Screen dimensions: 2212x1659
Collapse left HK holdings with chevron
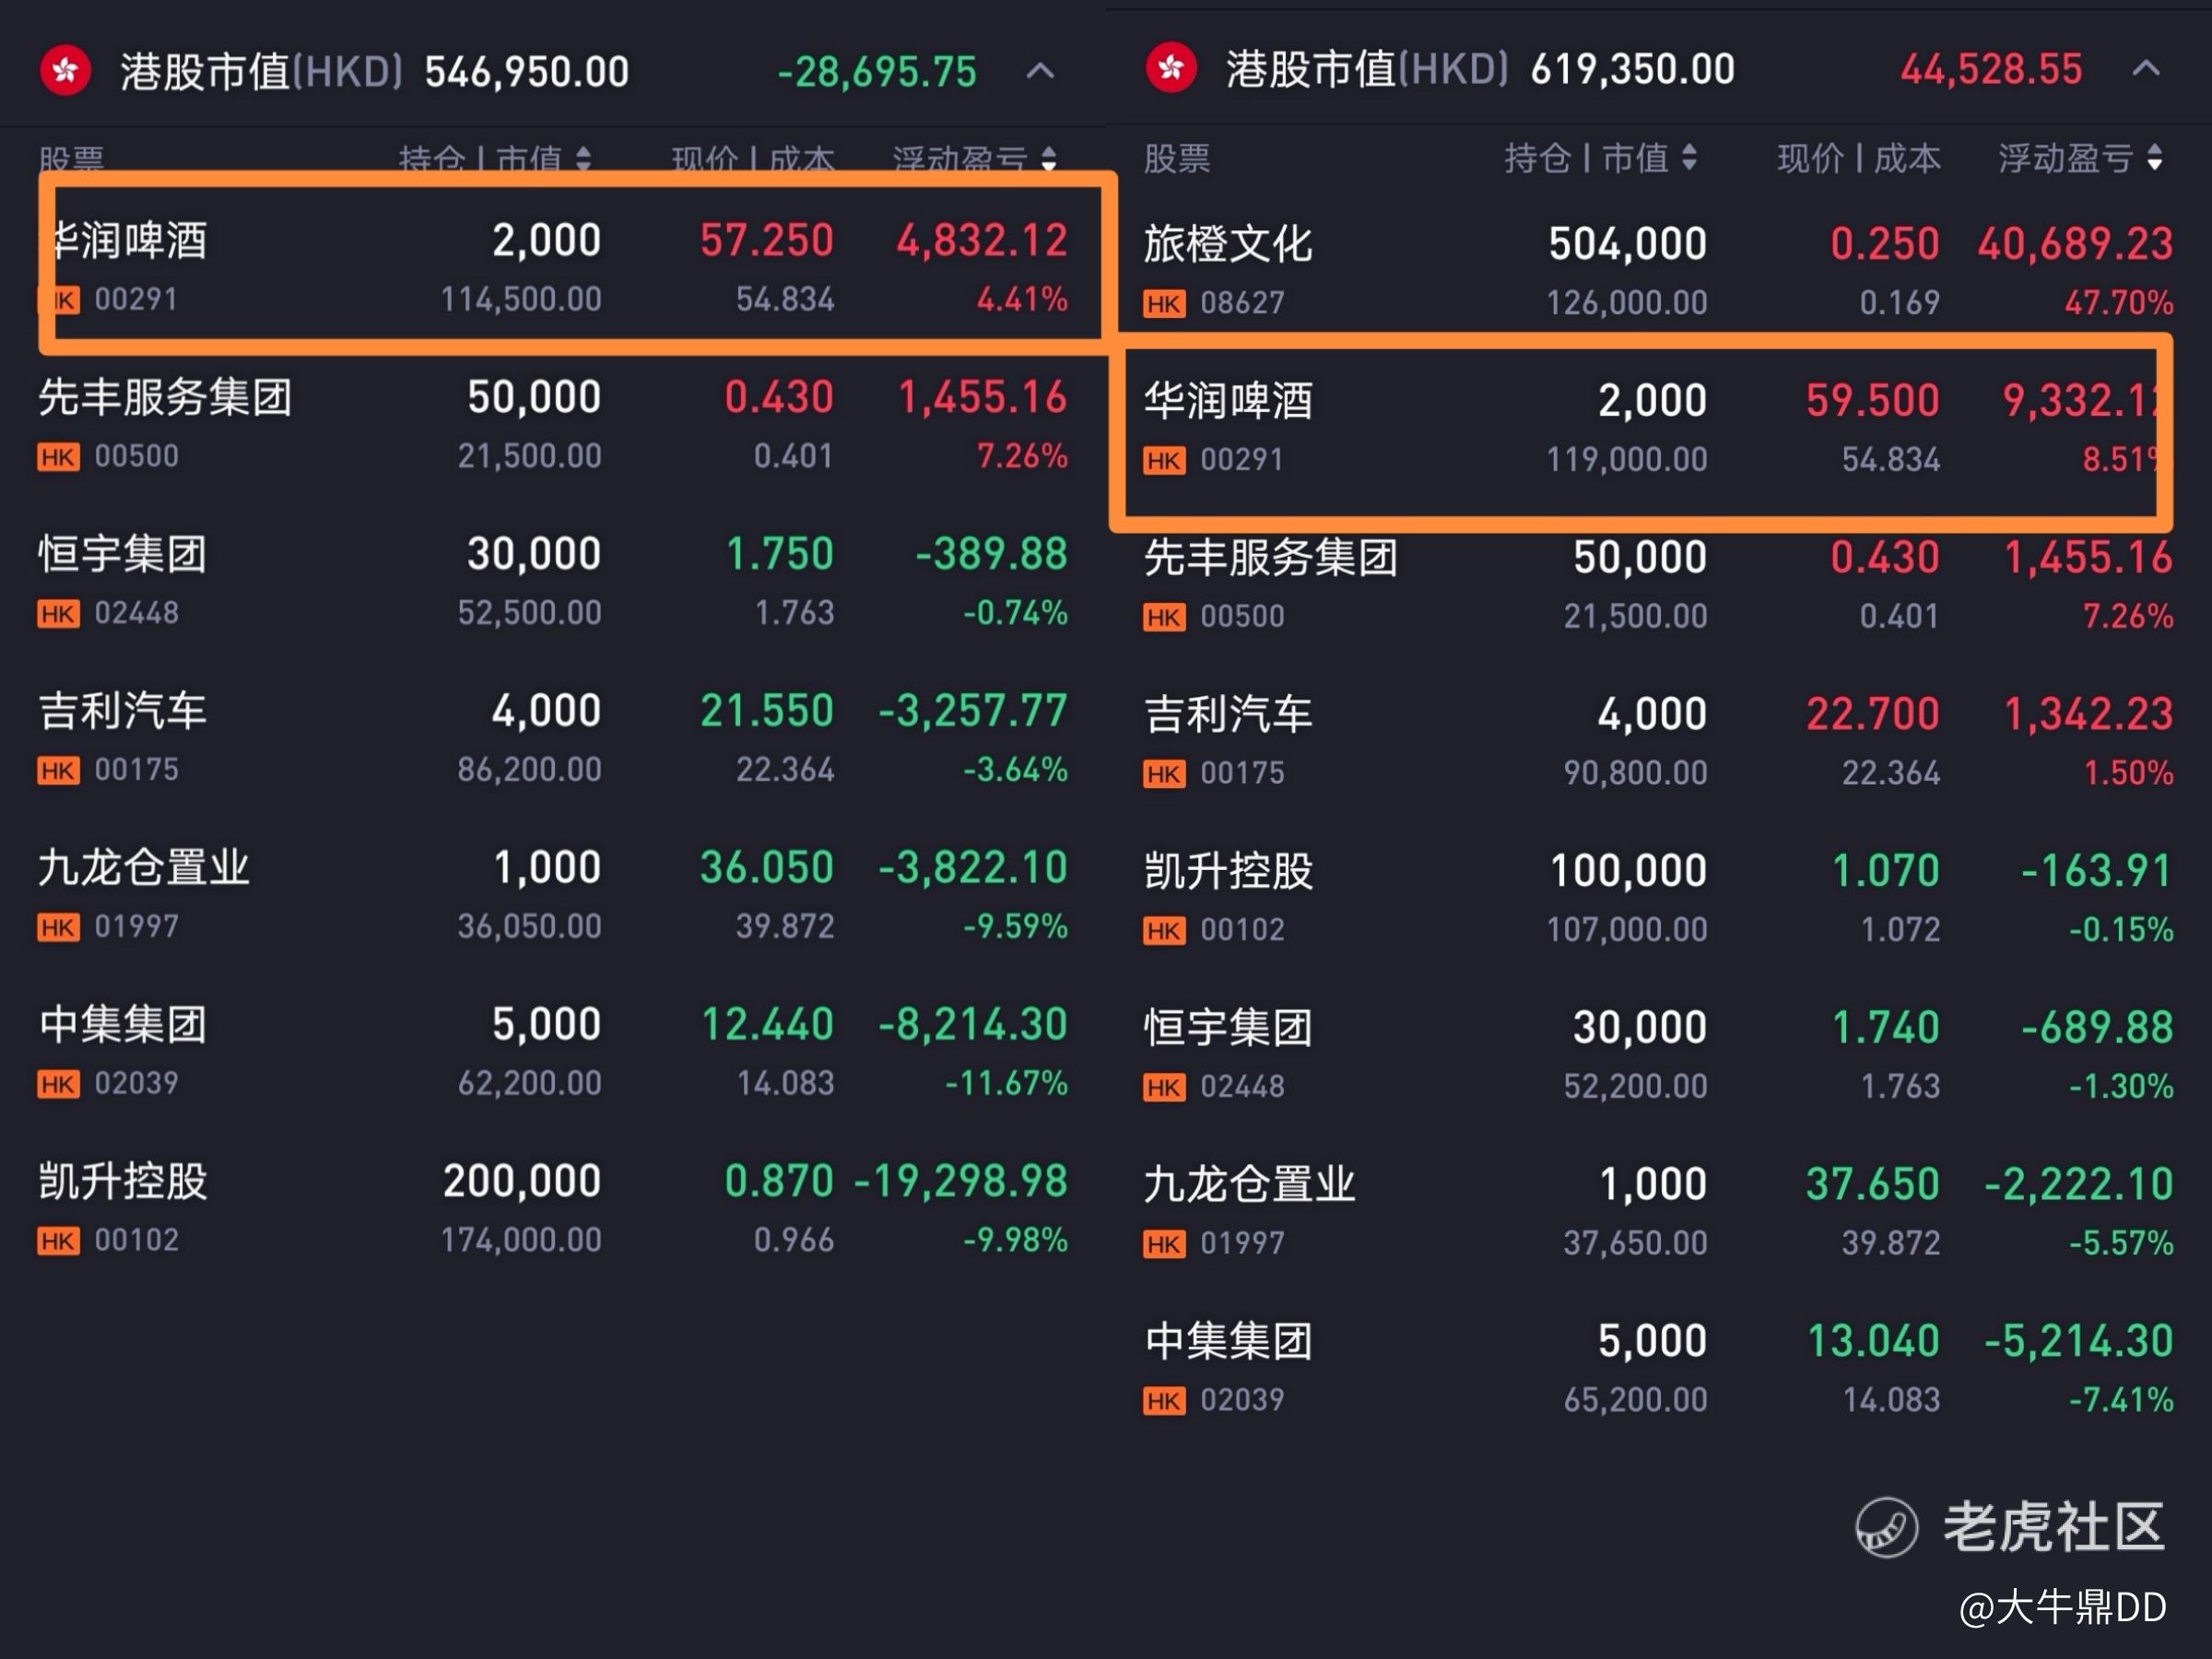(x=1040, y=71)
